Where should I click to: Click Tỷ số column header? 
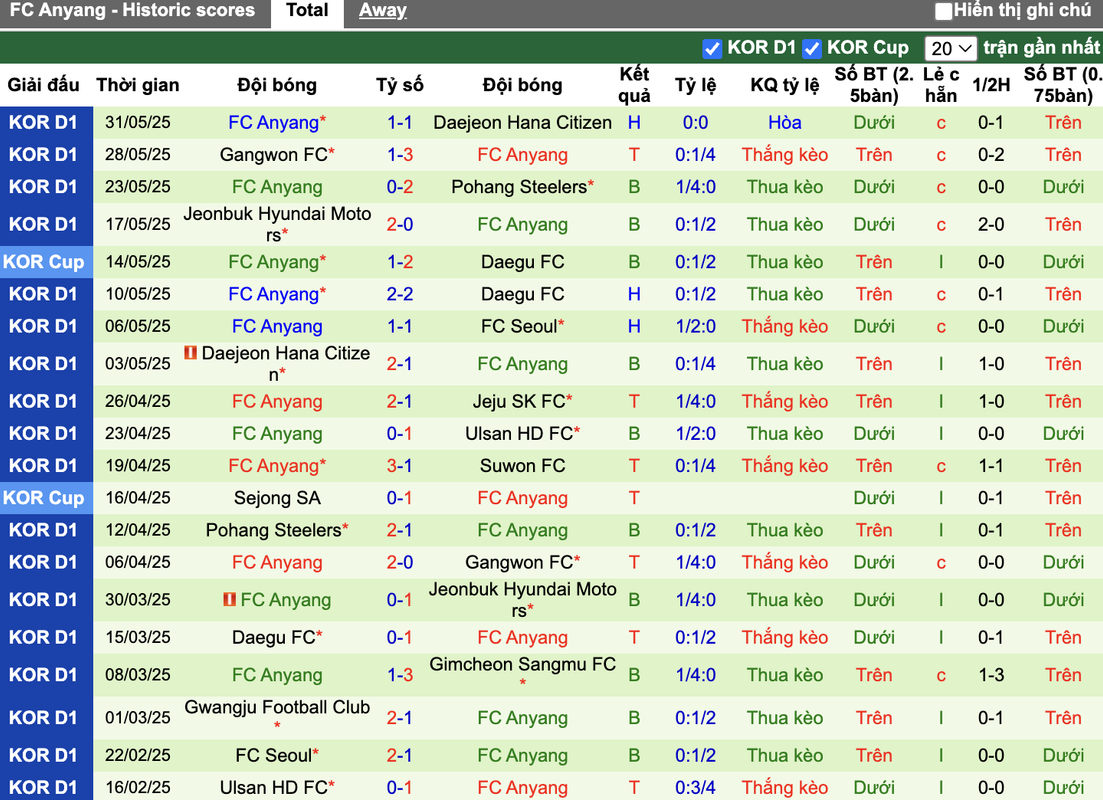(x=400, y=85)
